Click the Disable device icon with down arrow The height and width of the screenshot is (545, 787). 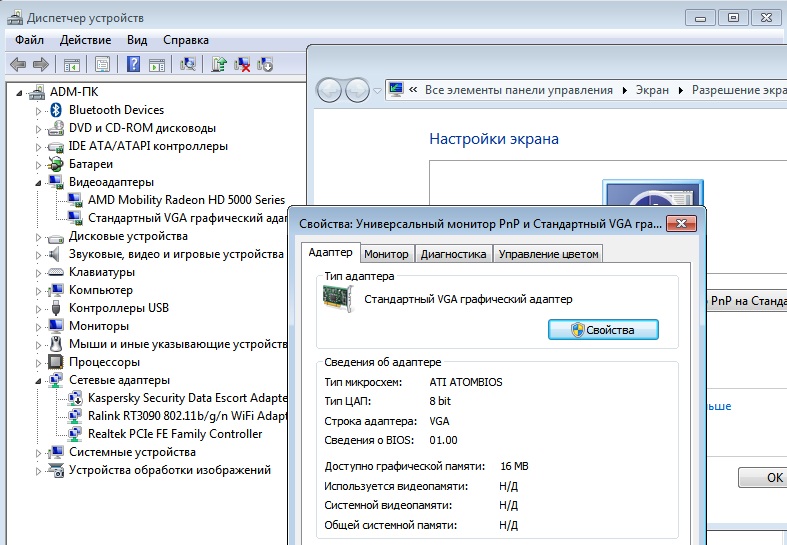pos(265,65)
